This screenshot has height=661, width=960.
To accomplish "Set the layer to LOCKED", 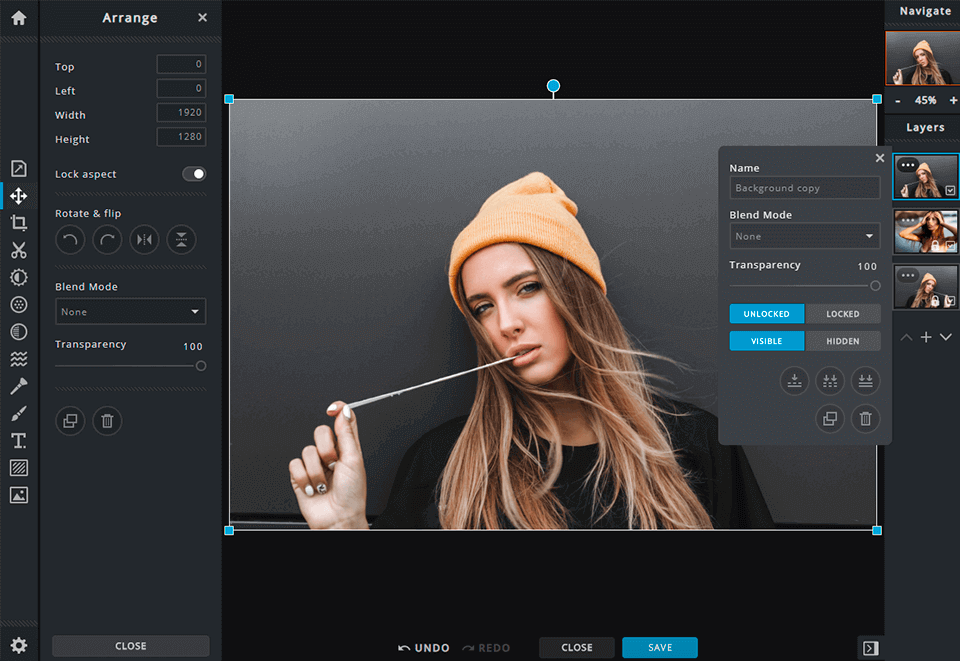I will pyautogui.click(x=842, y=314).
